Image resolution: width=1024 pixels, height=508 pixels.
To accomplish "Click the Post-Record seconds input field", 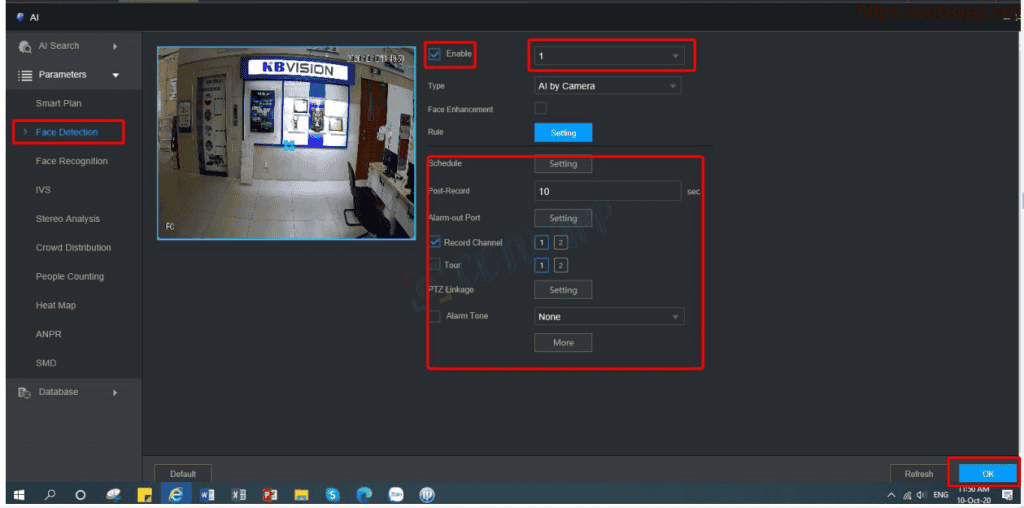I will [607, 191].
